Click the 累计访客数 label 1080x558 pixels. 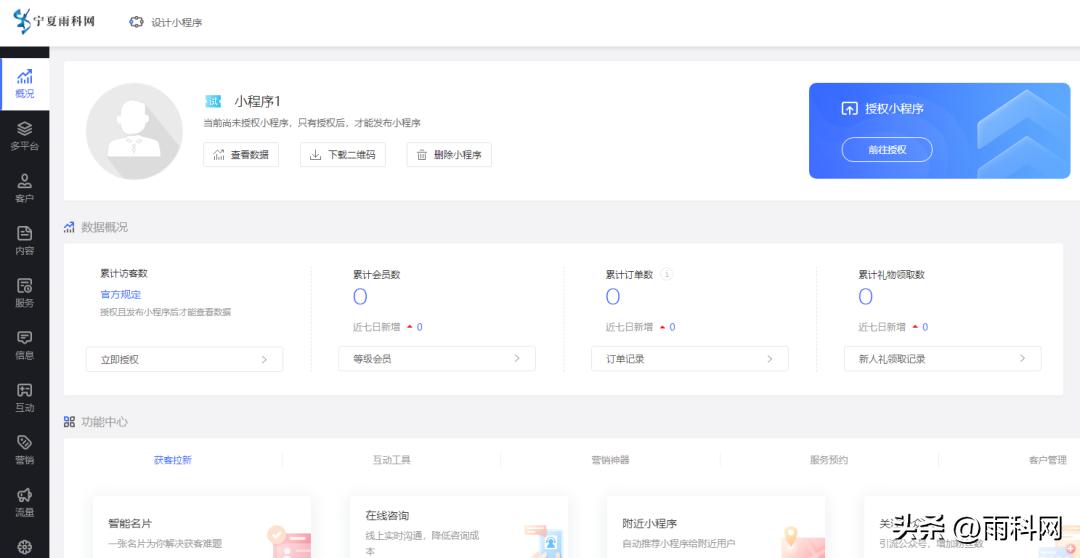(x=123, y=273)
